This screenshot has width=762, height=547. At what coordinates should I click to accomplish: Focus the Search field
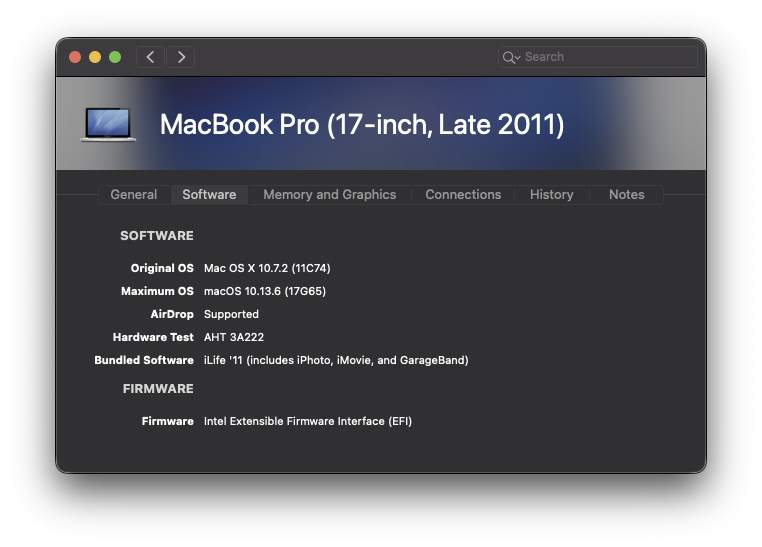[x=598, y=57]
